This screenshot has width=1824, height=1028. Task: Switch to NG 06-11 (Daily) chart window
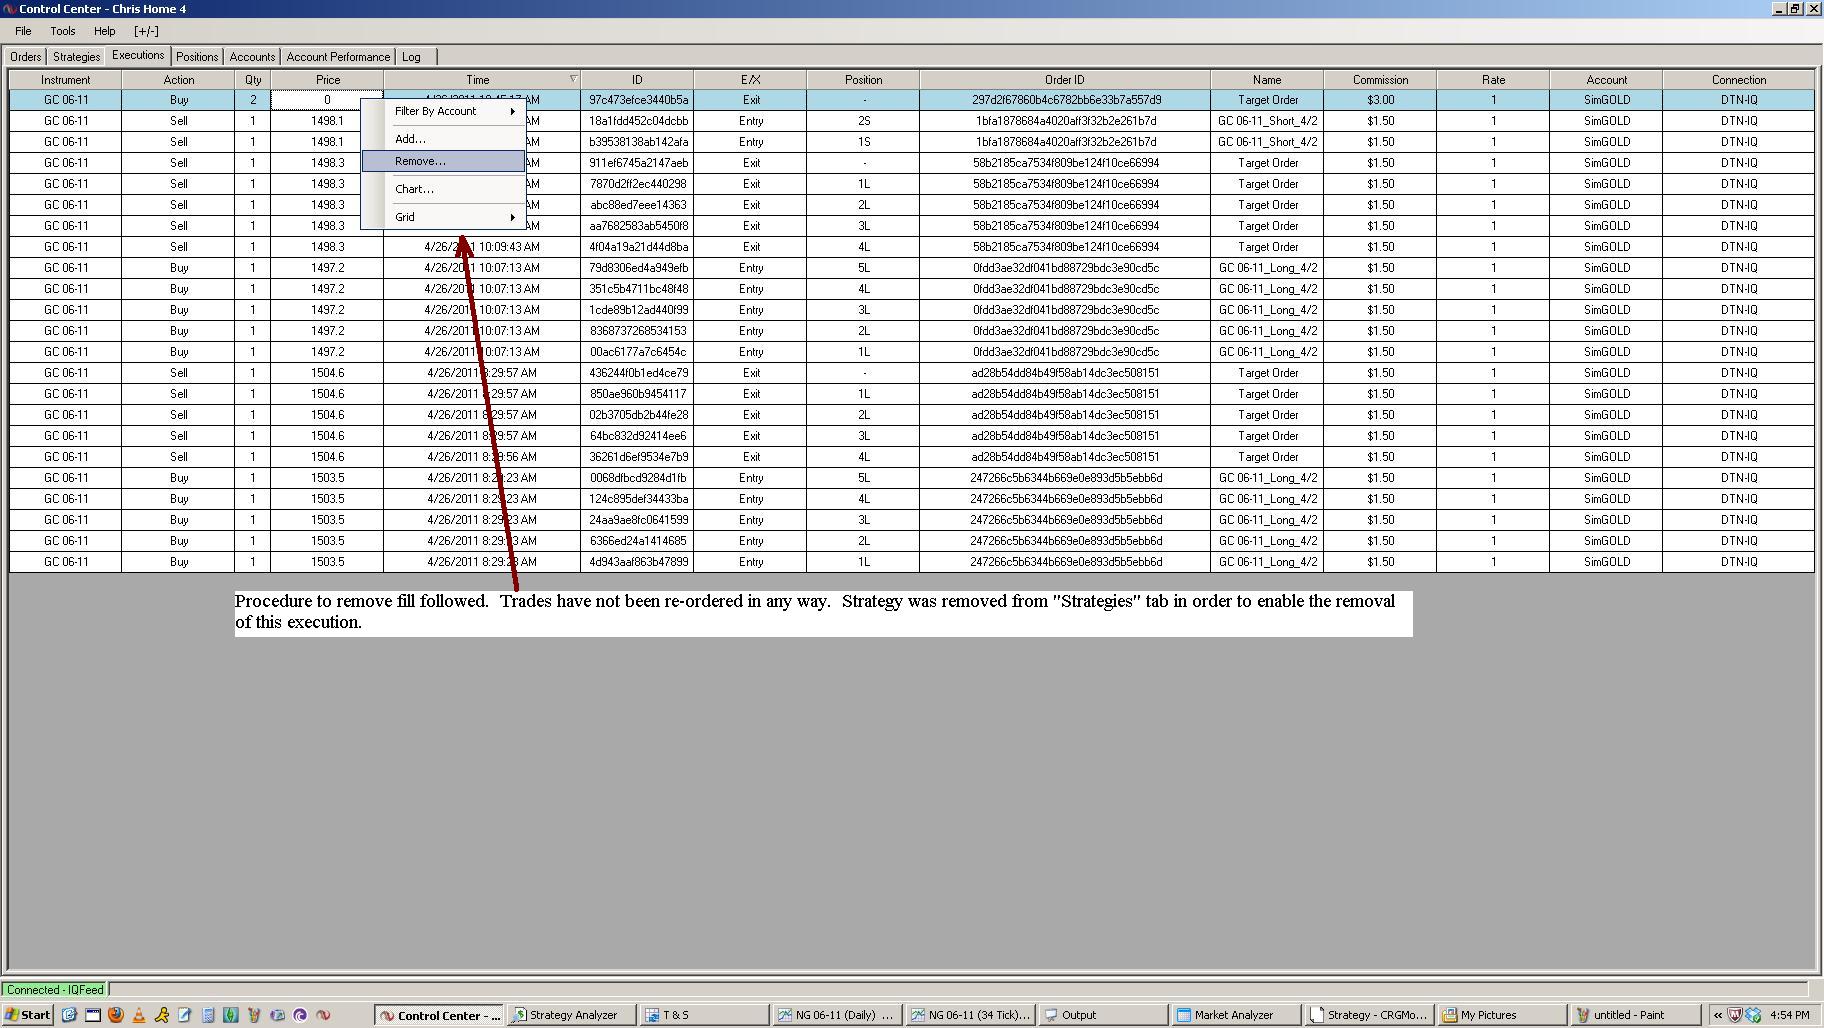click(x=838, y=1015)
